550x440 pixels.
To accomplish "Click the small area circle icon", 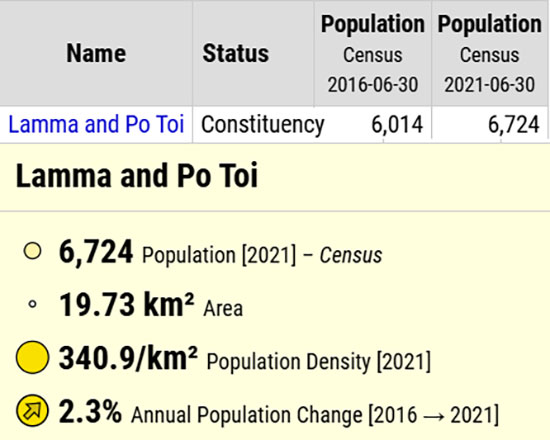I will click(x=32, y=304).
